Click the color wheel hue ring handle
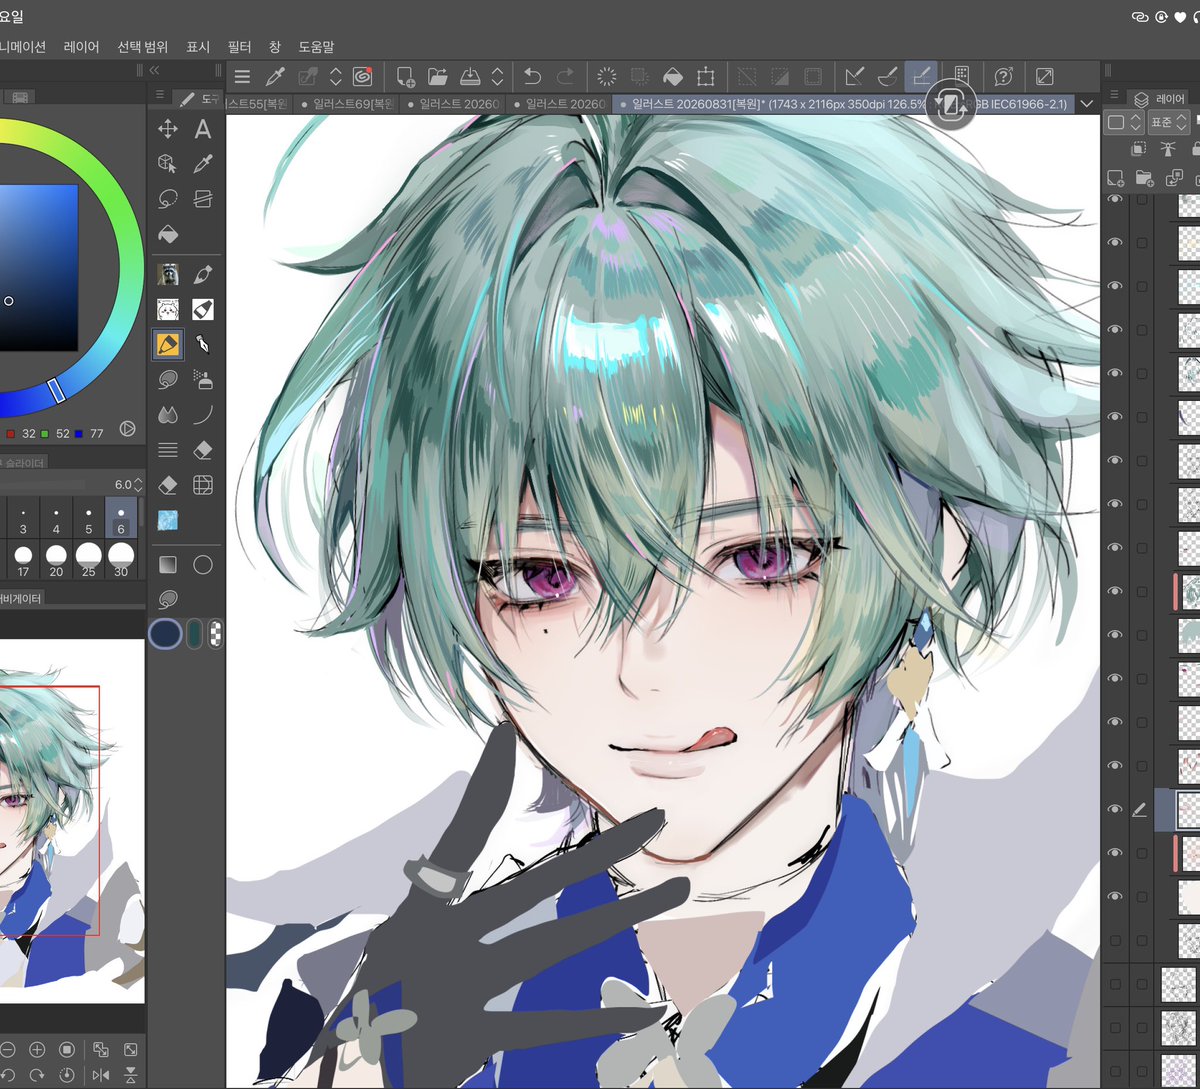 tap(57, 390)
